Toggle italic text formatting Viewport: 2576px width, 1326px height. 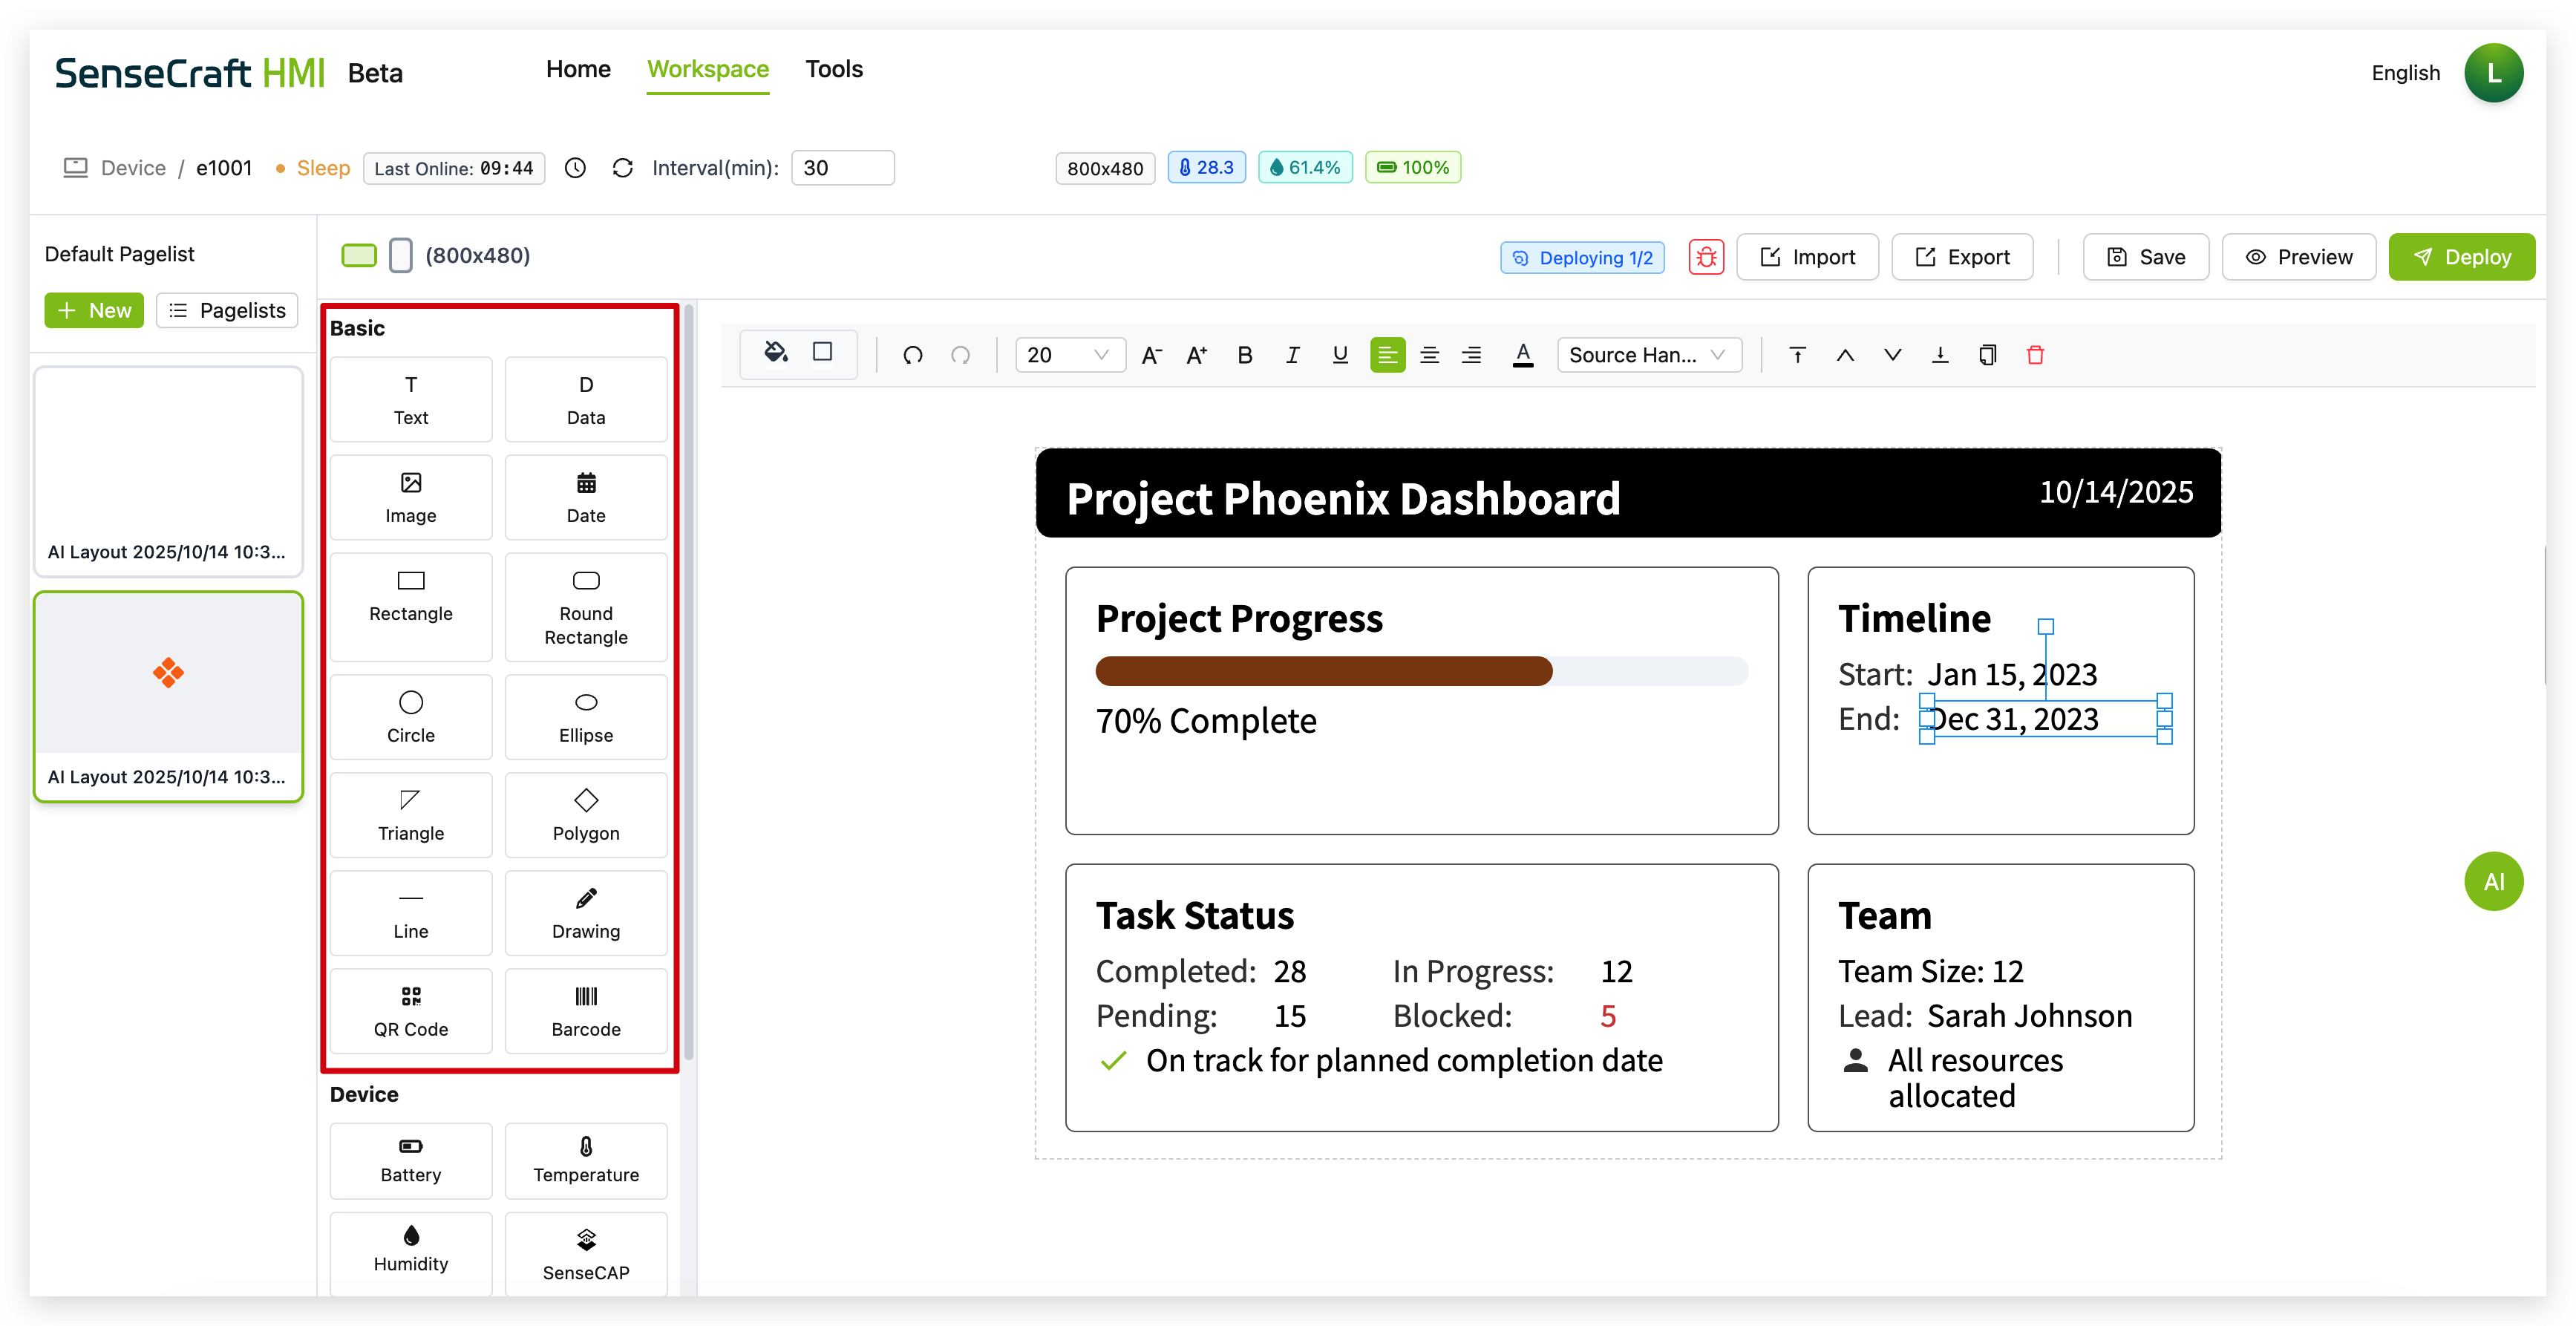(1292, 355)
